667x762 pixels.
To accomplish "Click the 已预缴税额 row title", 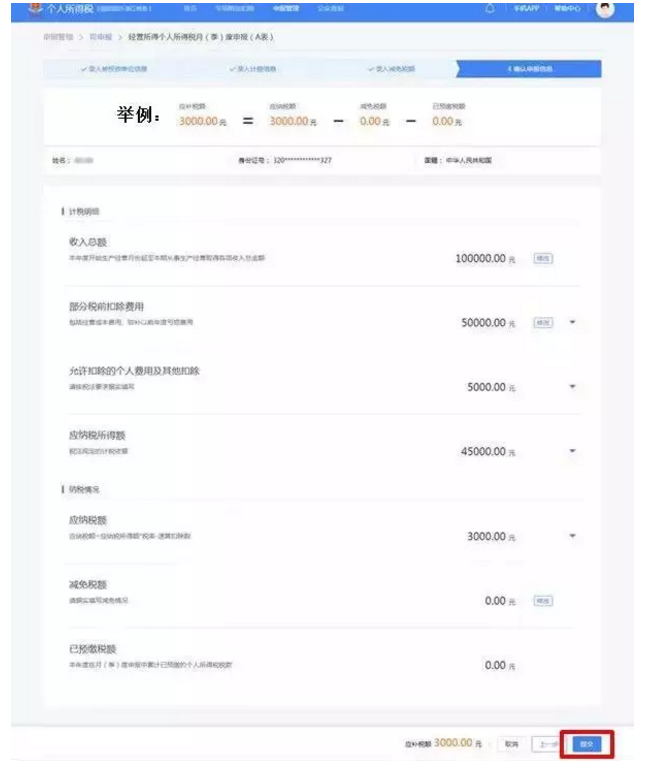I will (x=92, y=649).
